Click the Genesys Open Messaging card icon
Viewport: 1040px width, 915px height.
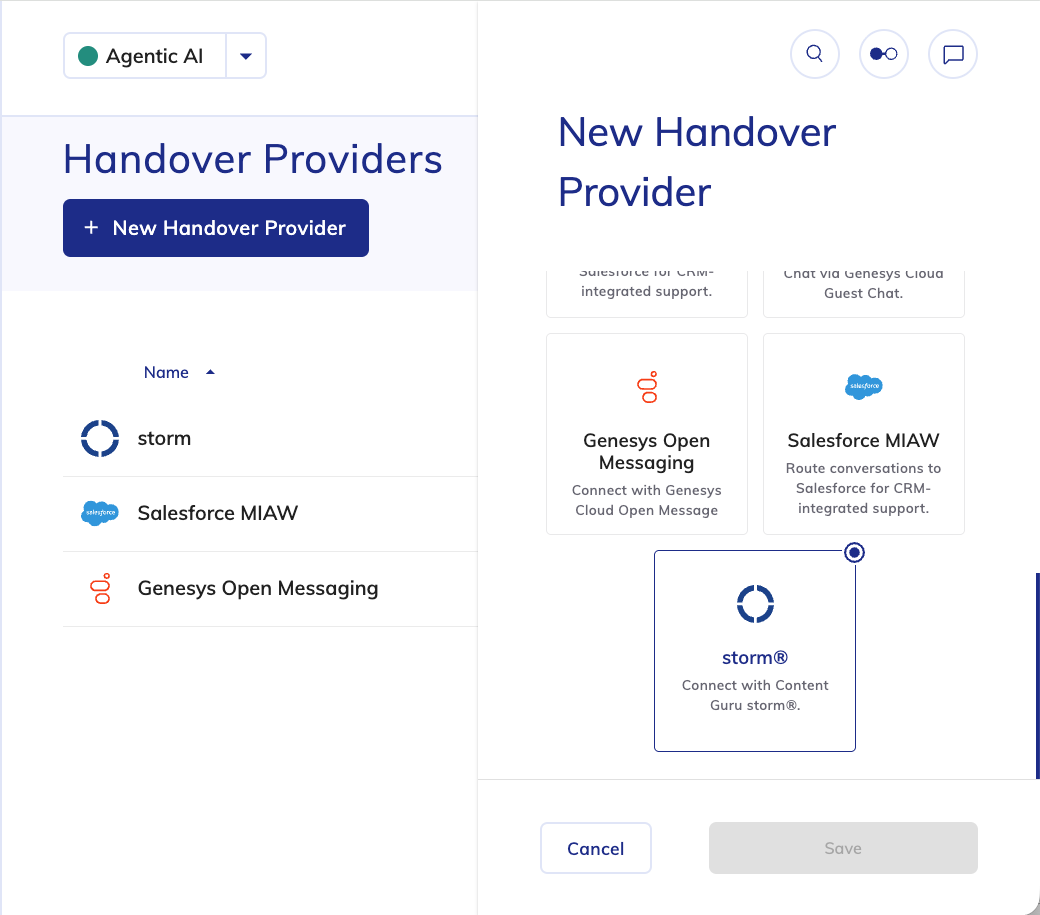(x=647, y=387)
